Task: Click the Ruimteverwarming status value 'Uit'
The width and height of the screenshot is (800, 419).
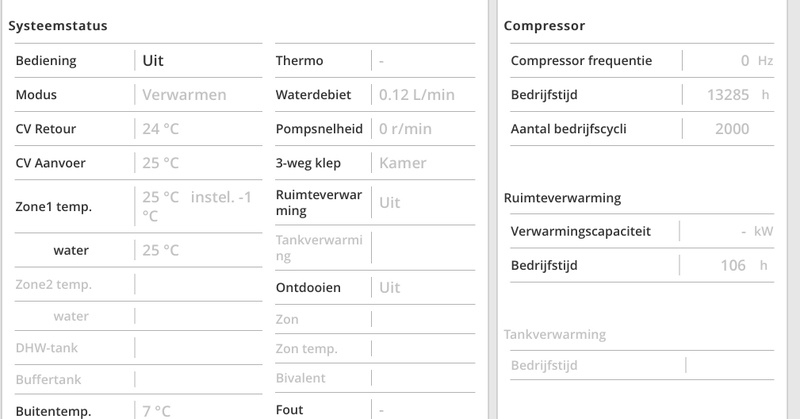Action: (x=389, y=202)
